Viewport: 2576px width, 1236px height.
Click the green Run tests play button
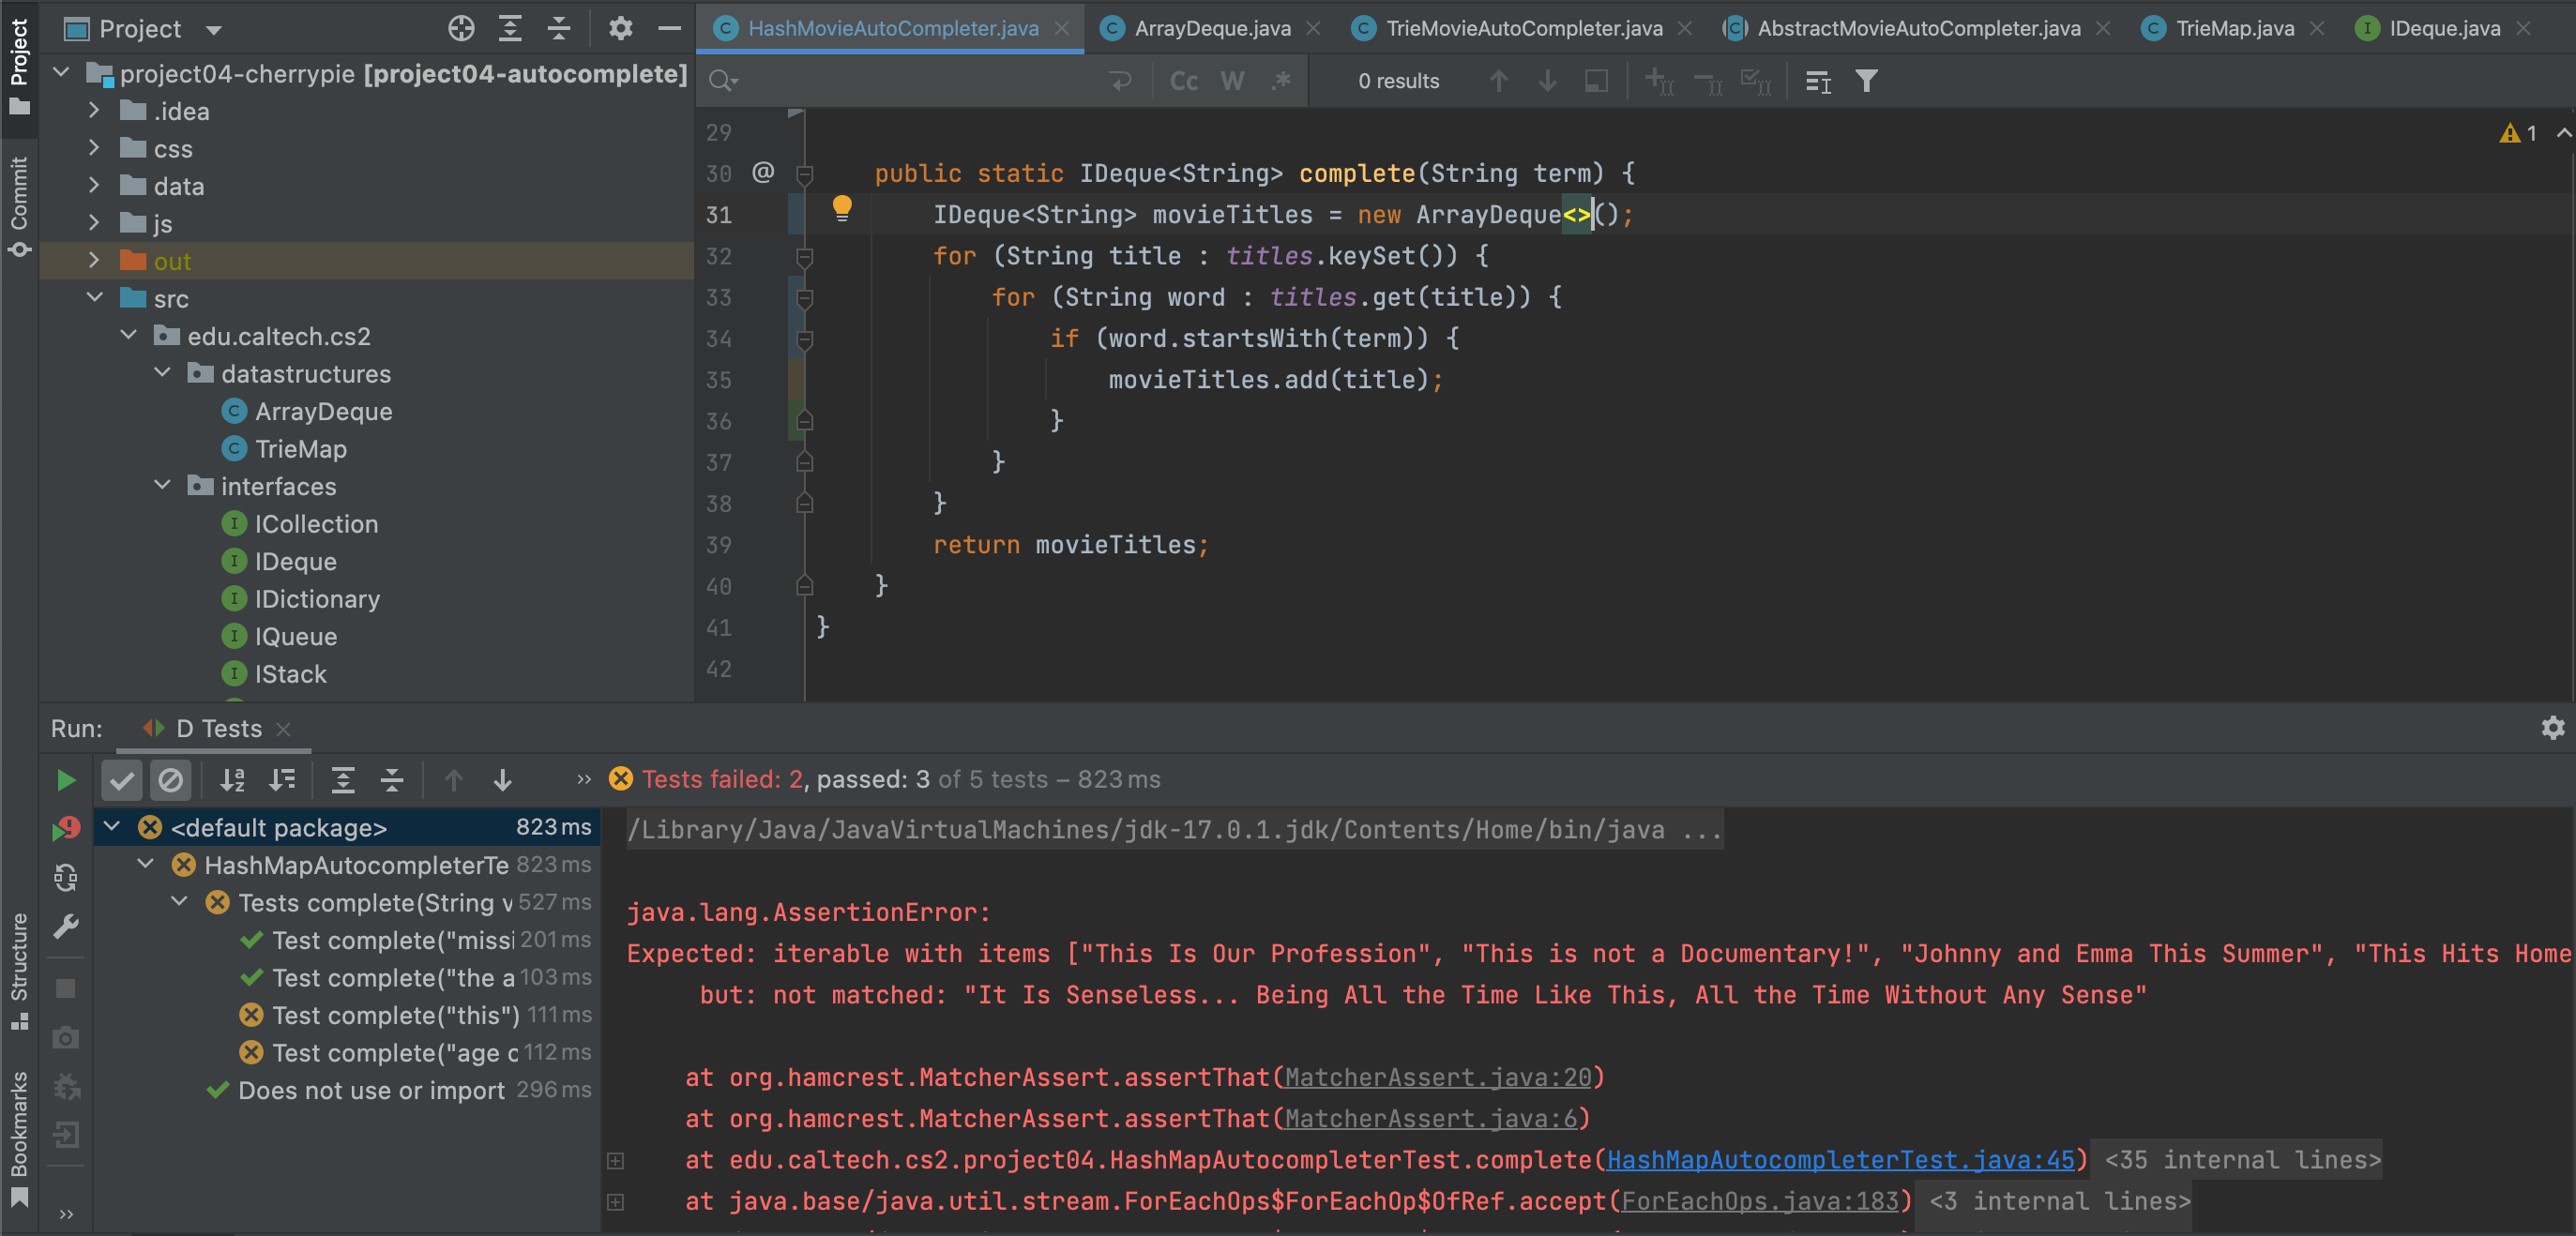tap(66, 780)
